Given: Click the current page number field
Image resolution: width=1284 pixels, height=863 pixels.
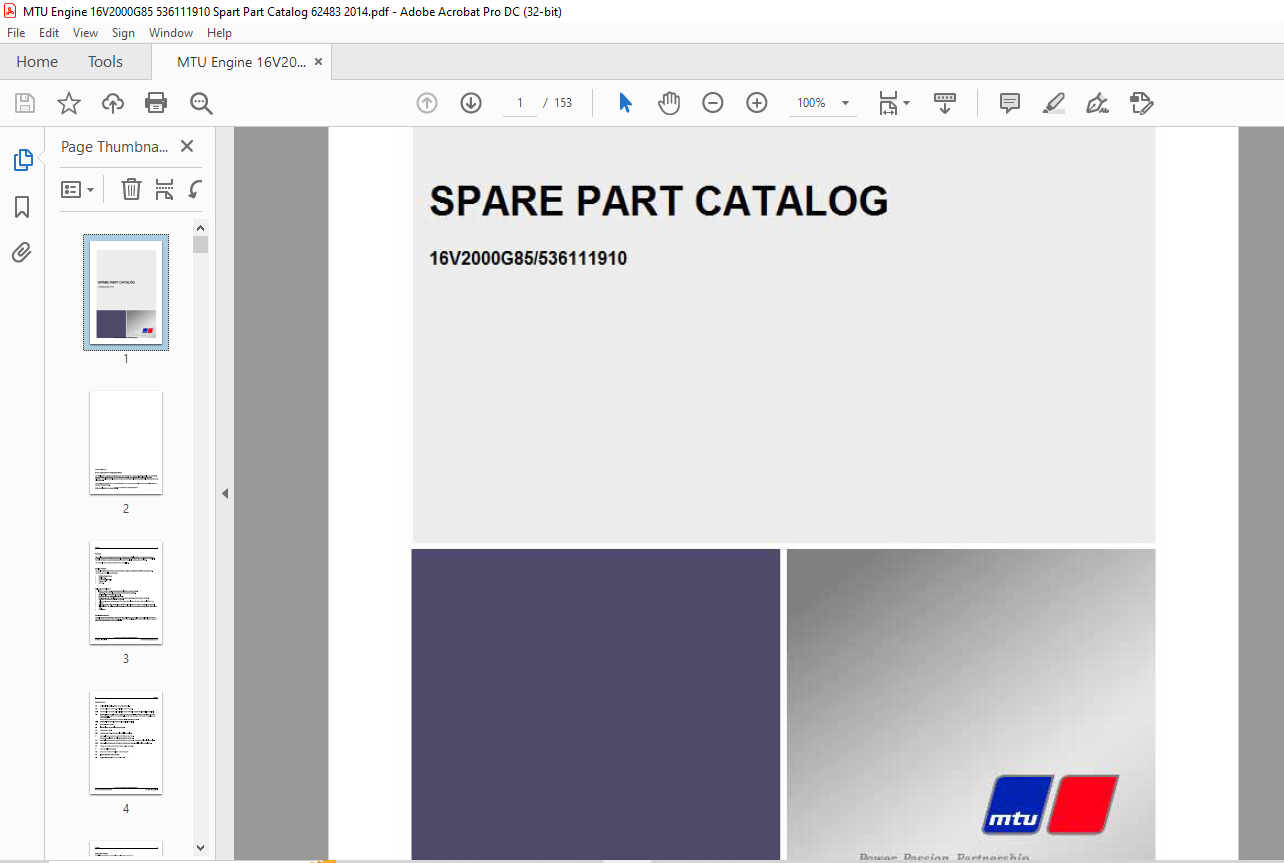Looking at the screenshot, I should pos(520,103).
